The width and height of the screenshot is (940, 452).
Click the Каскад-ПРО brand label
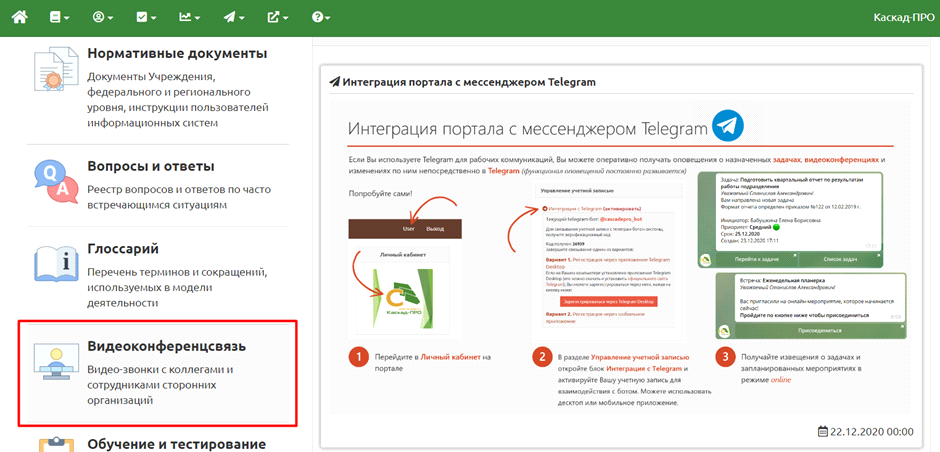coord(903,17)
